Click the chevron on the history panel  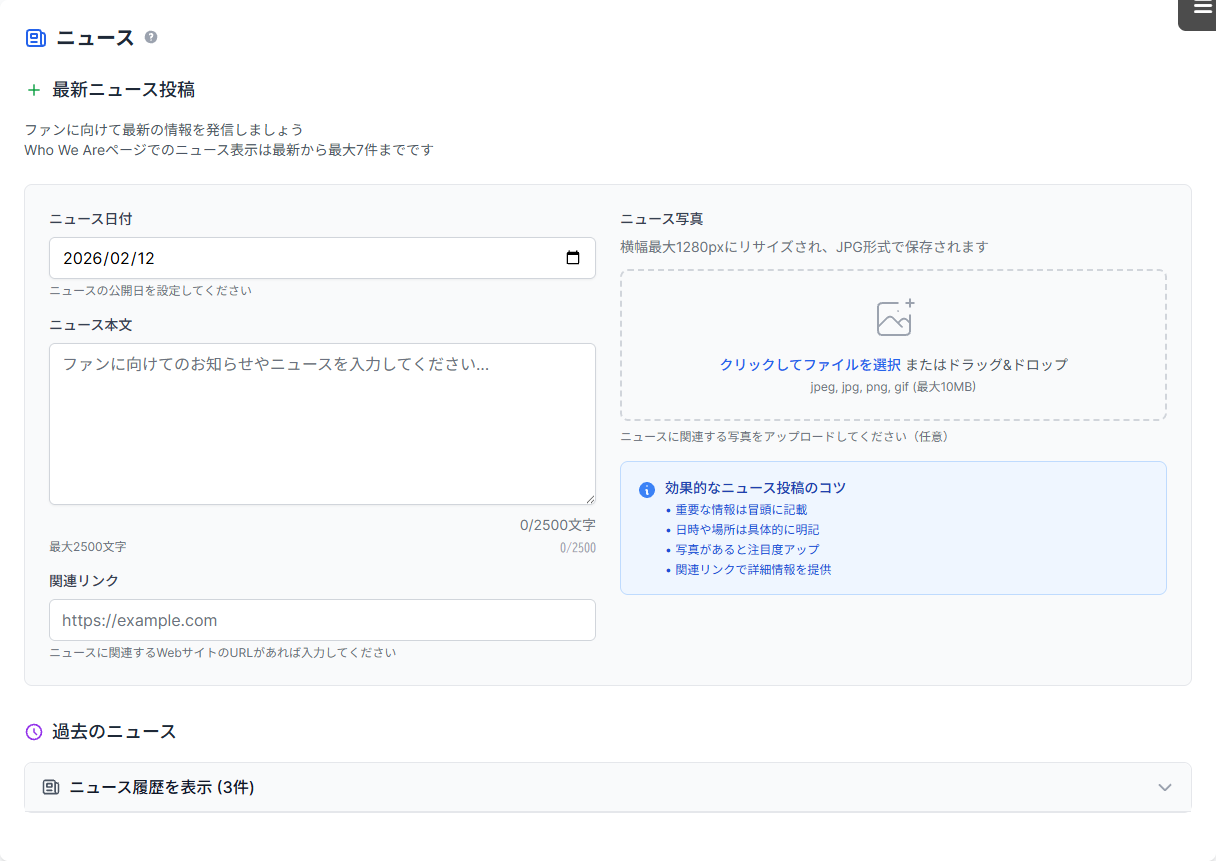click(x=1164, y=787)
